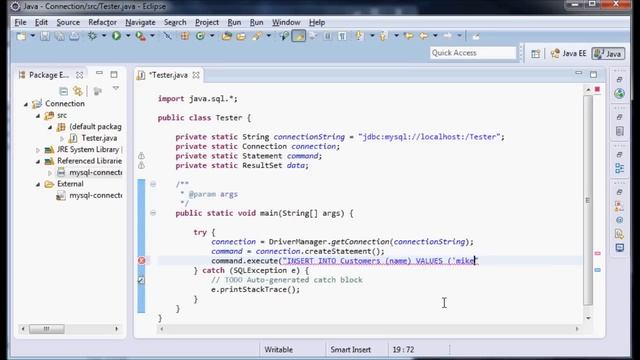
Task: Click the Save toolbar icon
Action: [45, 36]
